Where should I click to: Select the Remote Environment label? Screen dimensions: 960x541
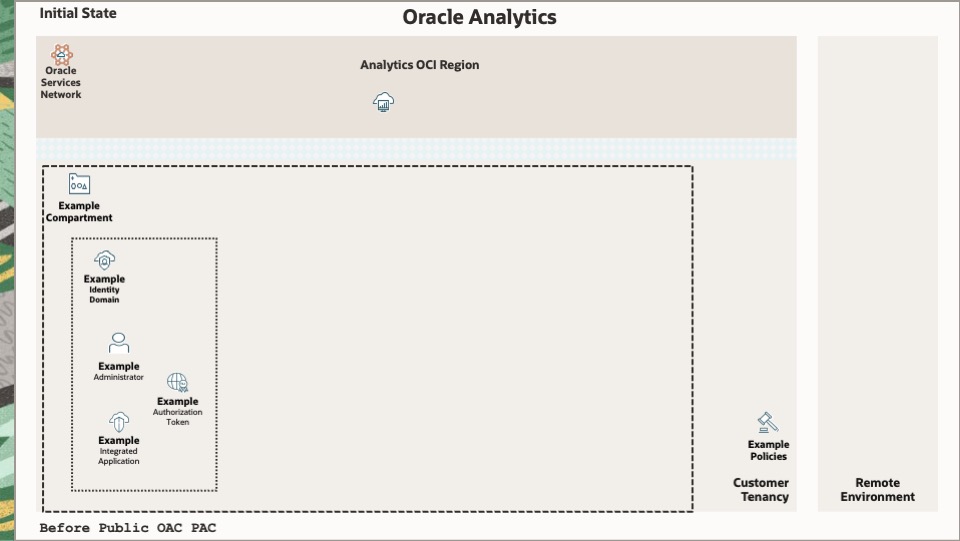(x=877, y=490)
